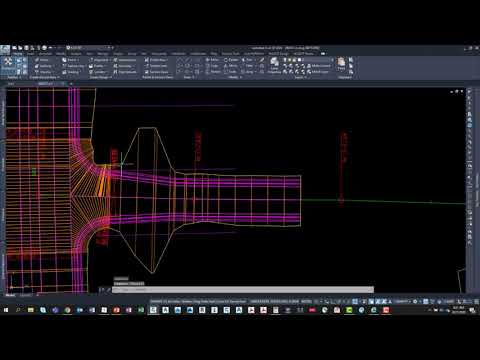480x360 pixels.
Task: Activate the Array command
Action: 249,71
